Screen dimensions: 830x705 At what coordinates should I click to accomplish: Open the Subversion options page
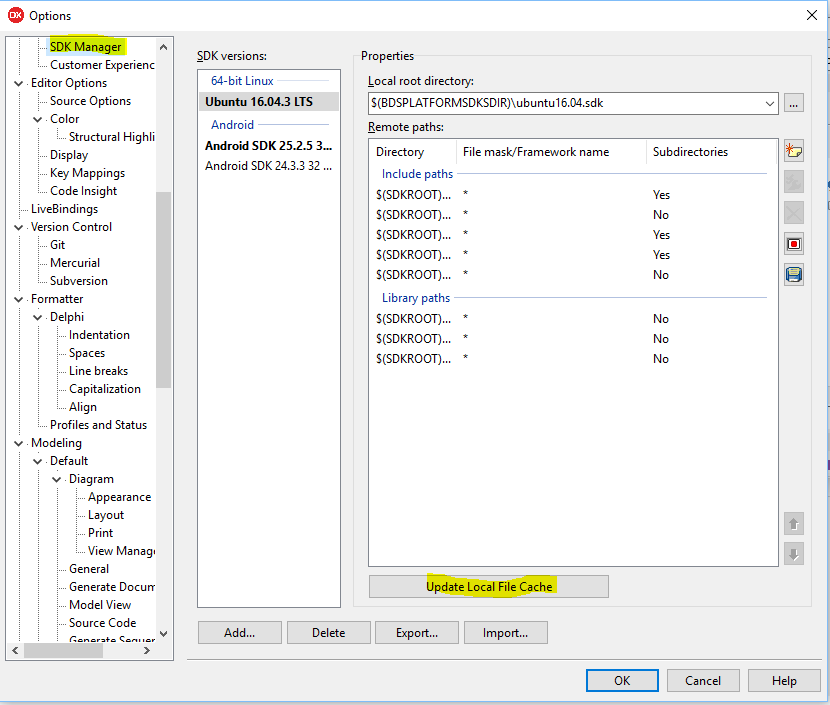point(79,281)
